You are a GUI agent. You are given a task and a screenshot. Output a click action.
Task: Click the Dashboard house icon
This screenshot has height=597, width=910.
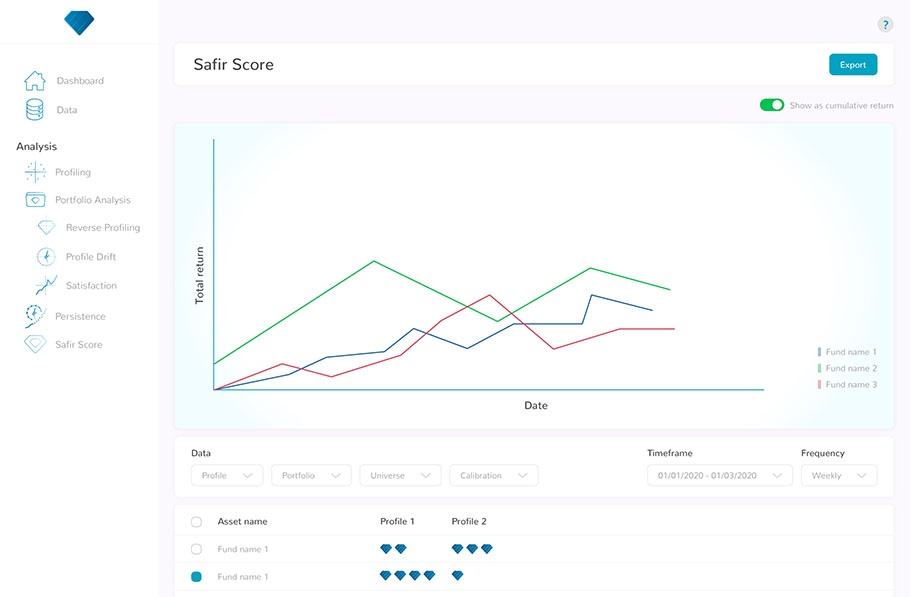(x=35, y=81)
